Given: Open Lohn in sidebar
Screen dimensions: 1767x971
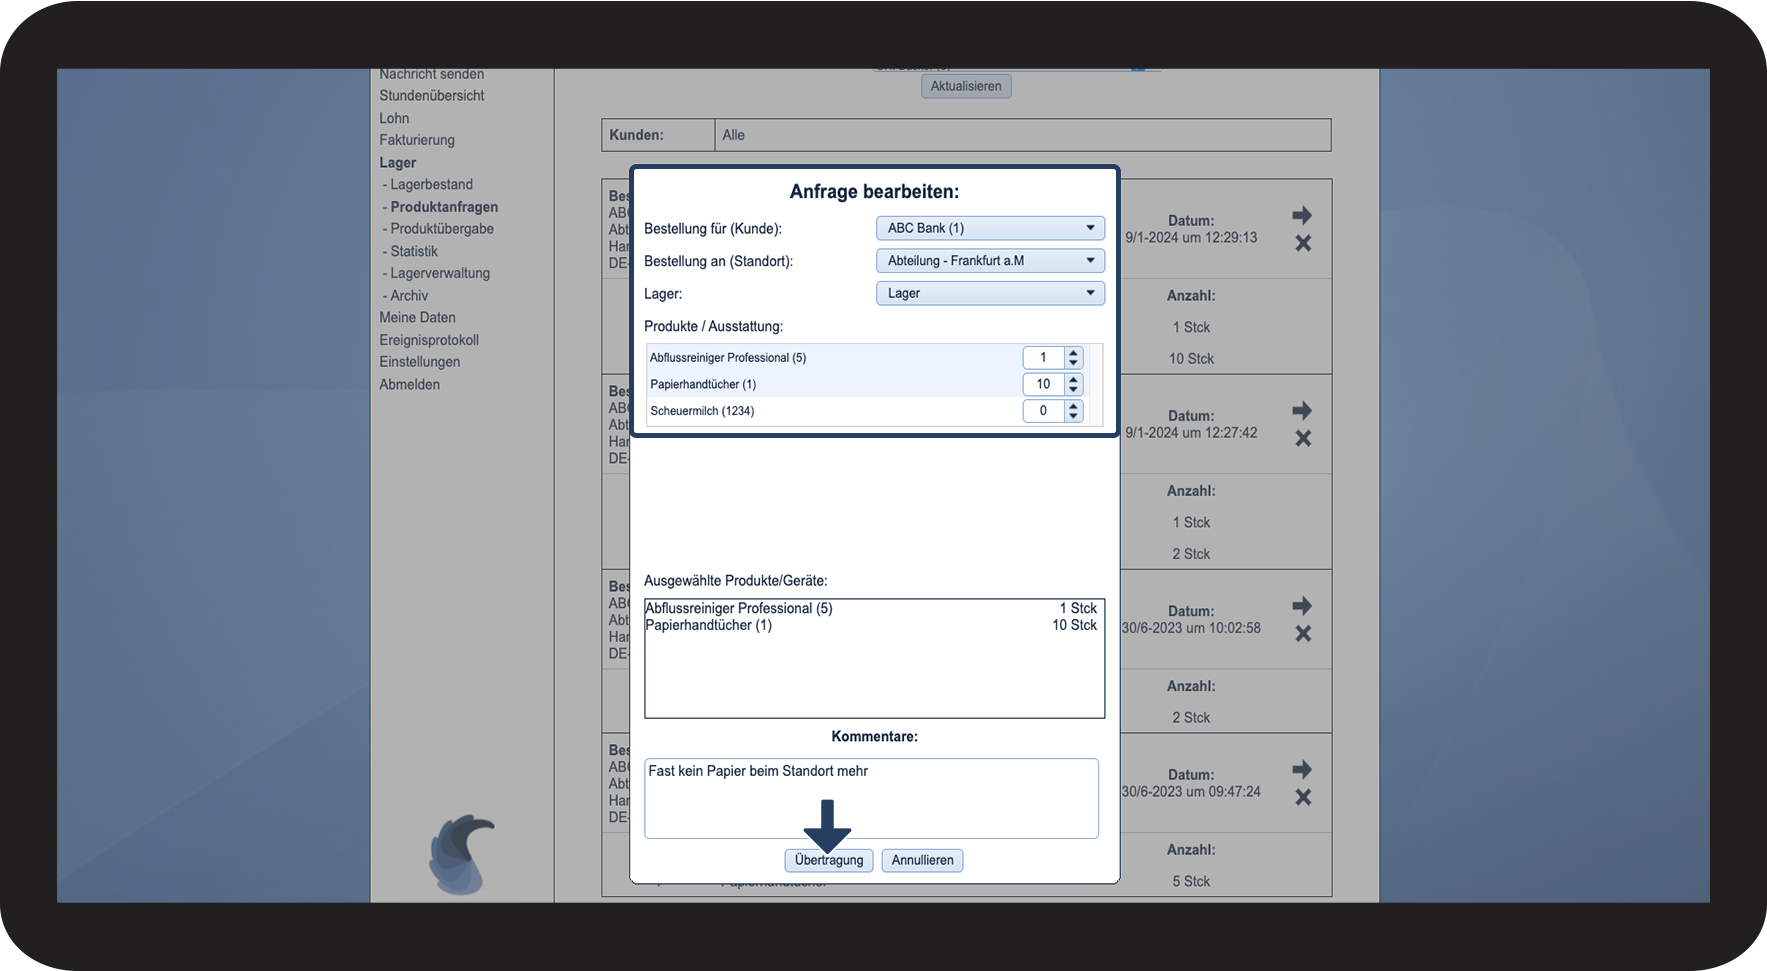Looking at the screenshot, I should point(394,118).
